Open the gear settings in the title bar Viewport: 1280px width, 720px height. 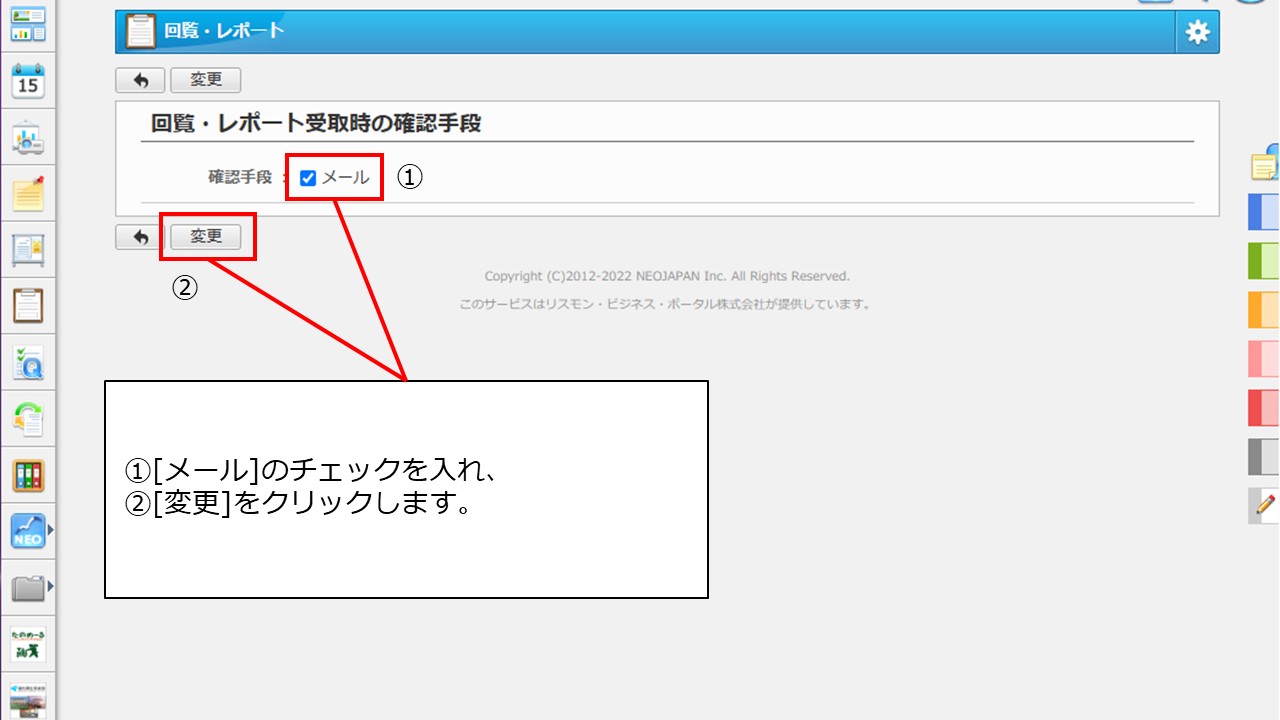[x=1197, y=32]
